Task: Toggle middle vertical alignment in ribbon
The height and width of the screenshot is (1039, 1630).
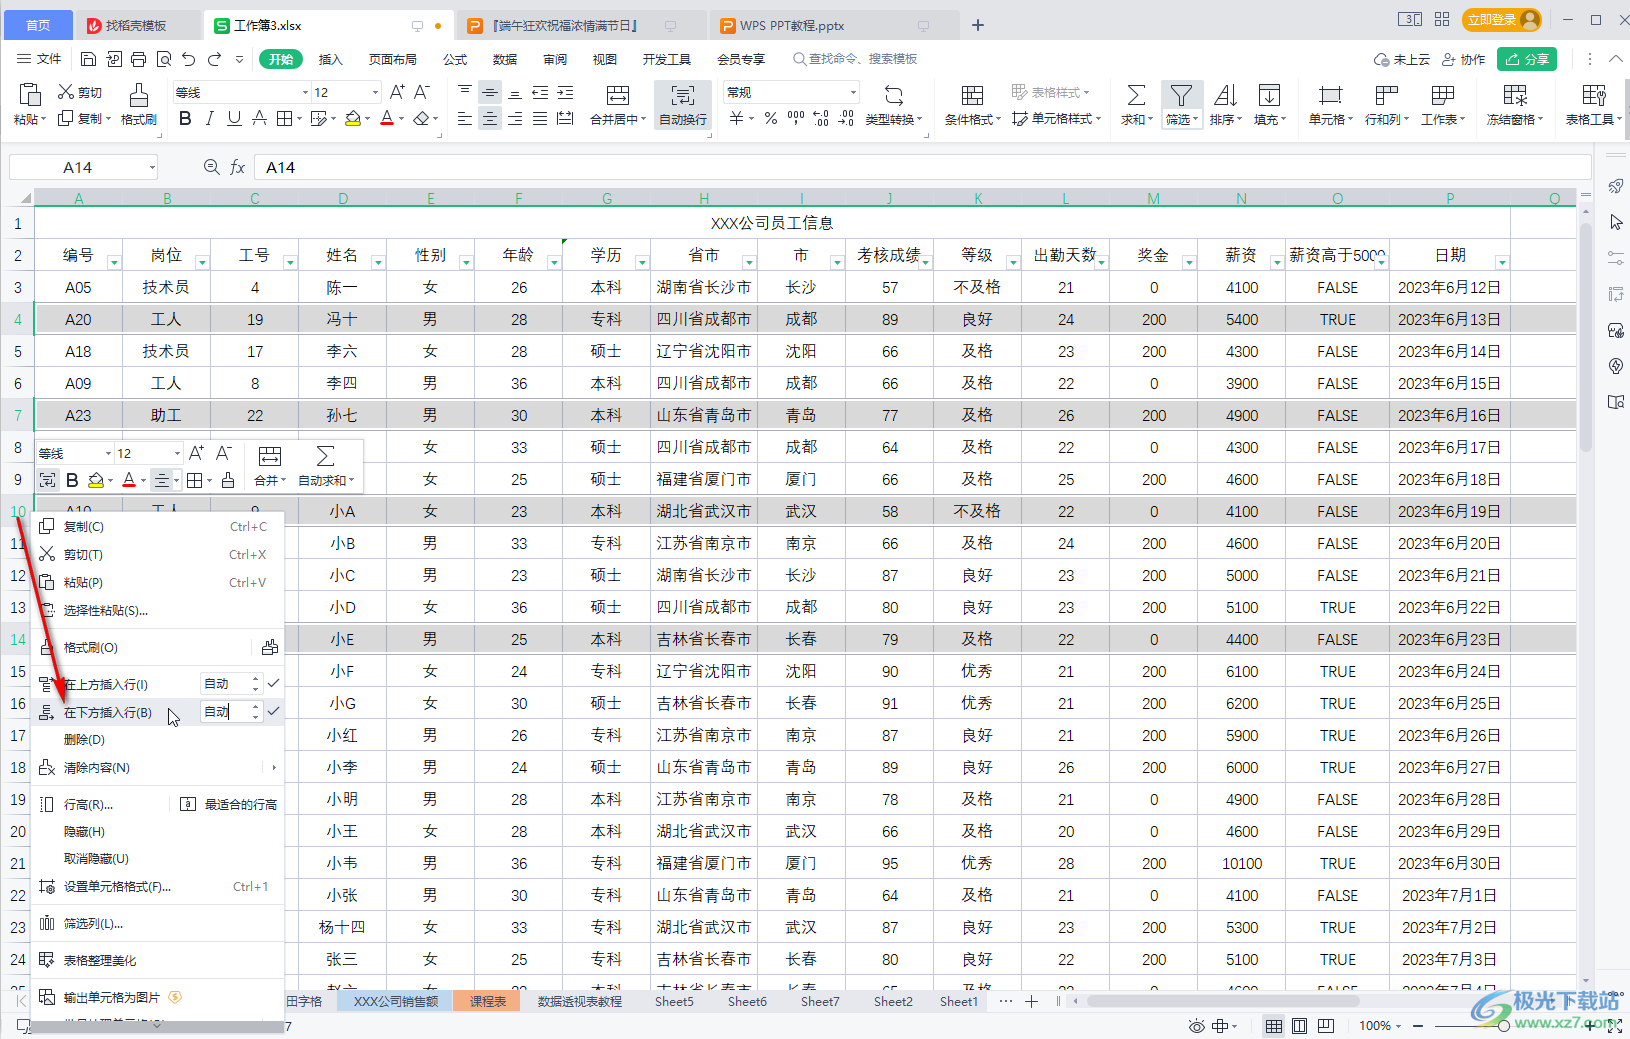Action: [x=490, y=92]
